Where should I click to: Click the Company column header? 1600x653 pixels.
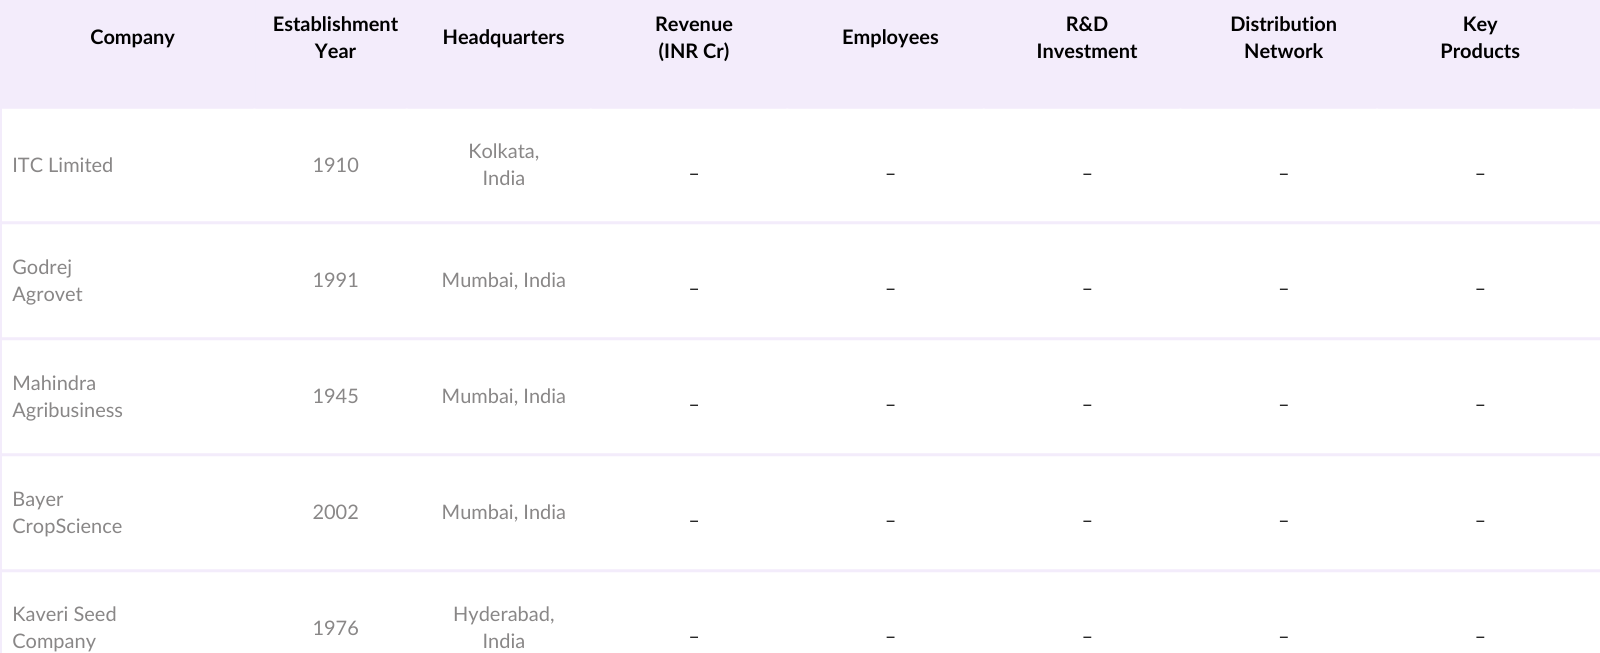(x=132, y=37)
